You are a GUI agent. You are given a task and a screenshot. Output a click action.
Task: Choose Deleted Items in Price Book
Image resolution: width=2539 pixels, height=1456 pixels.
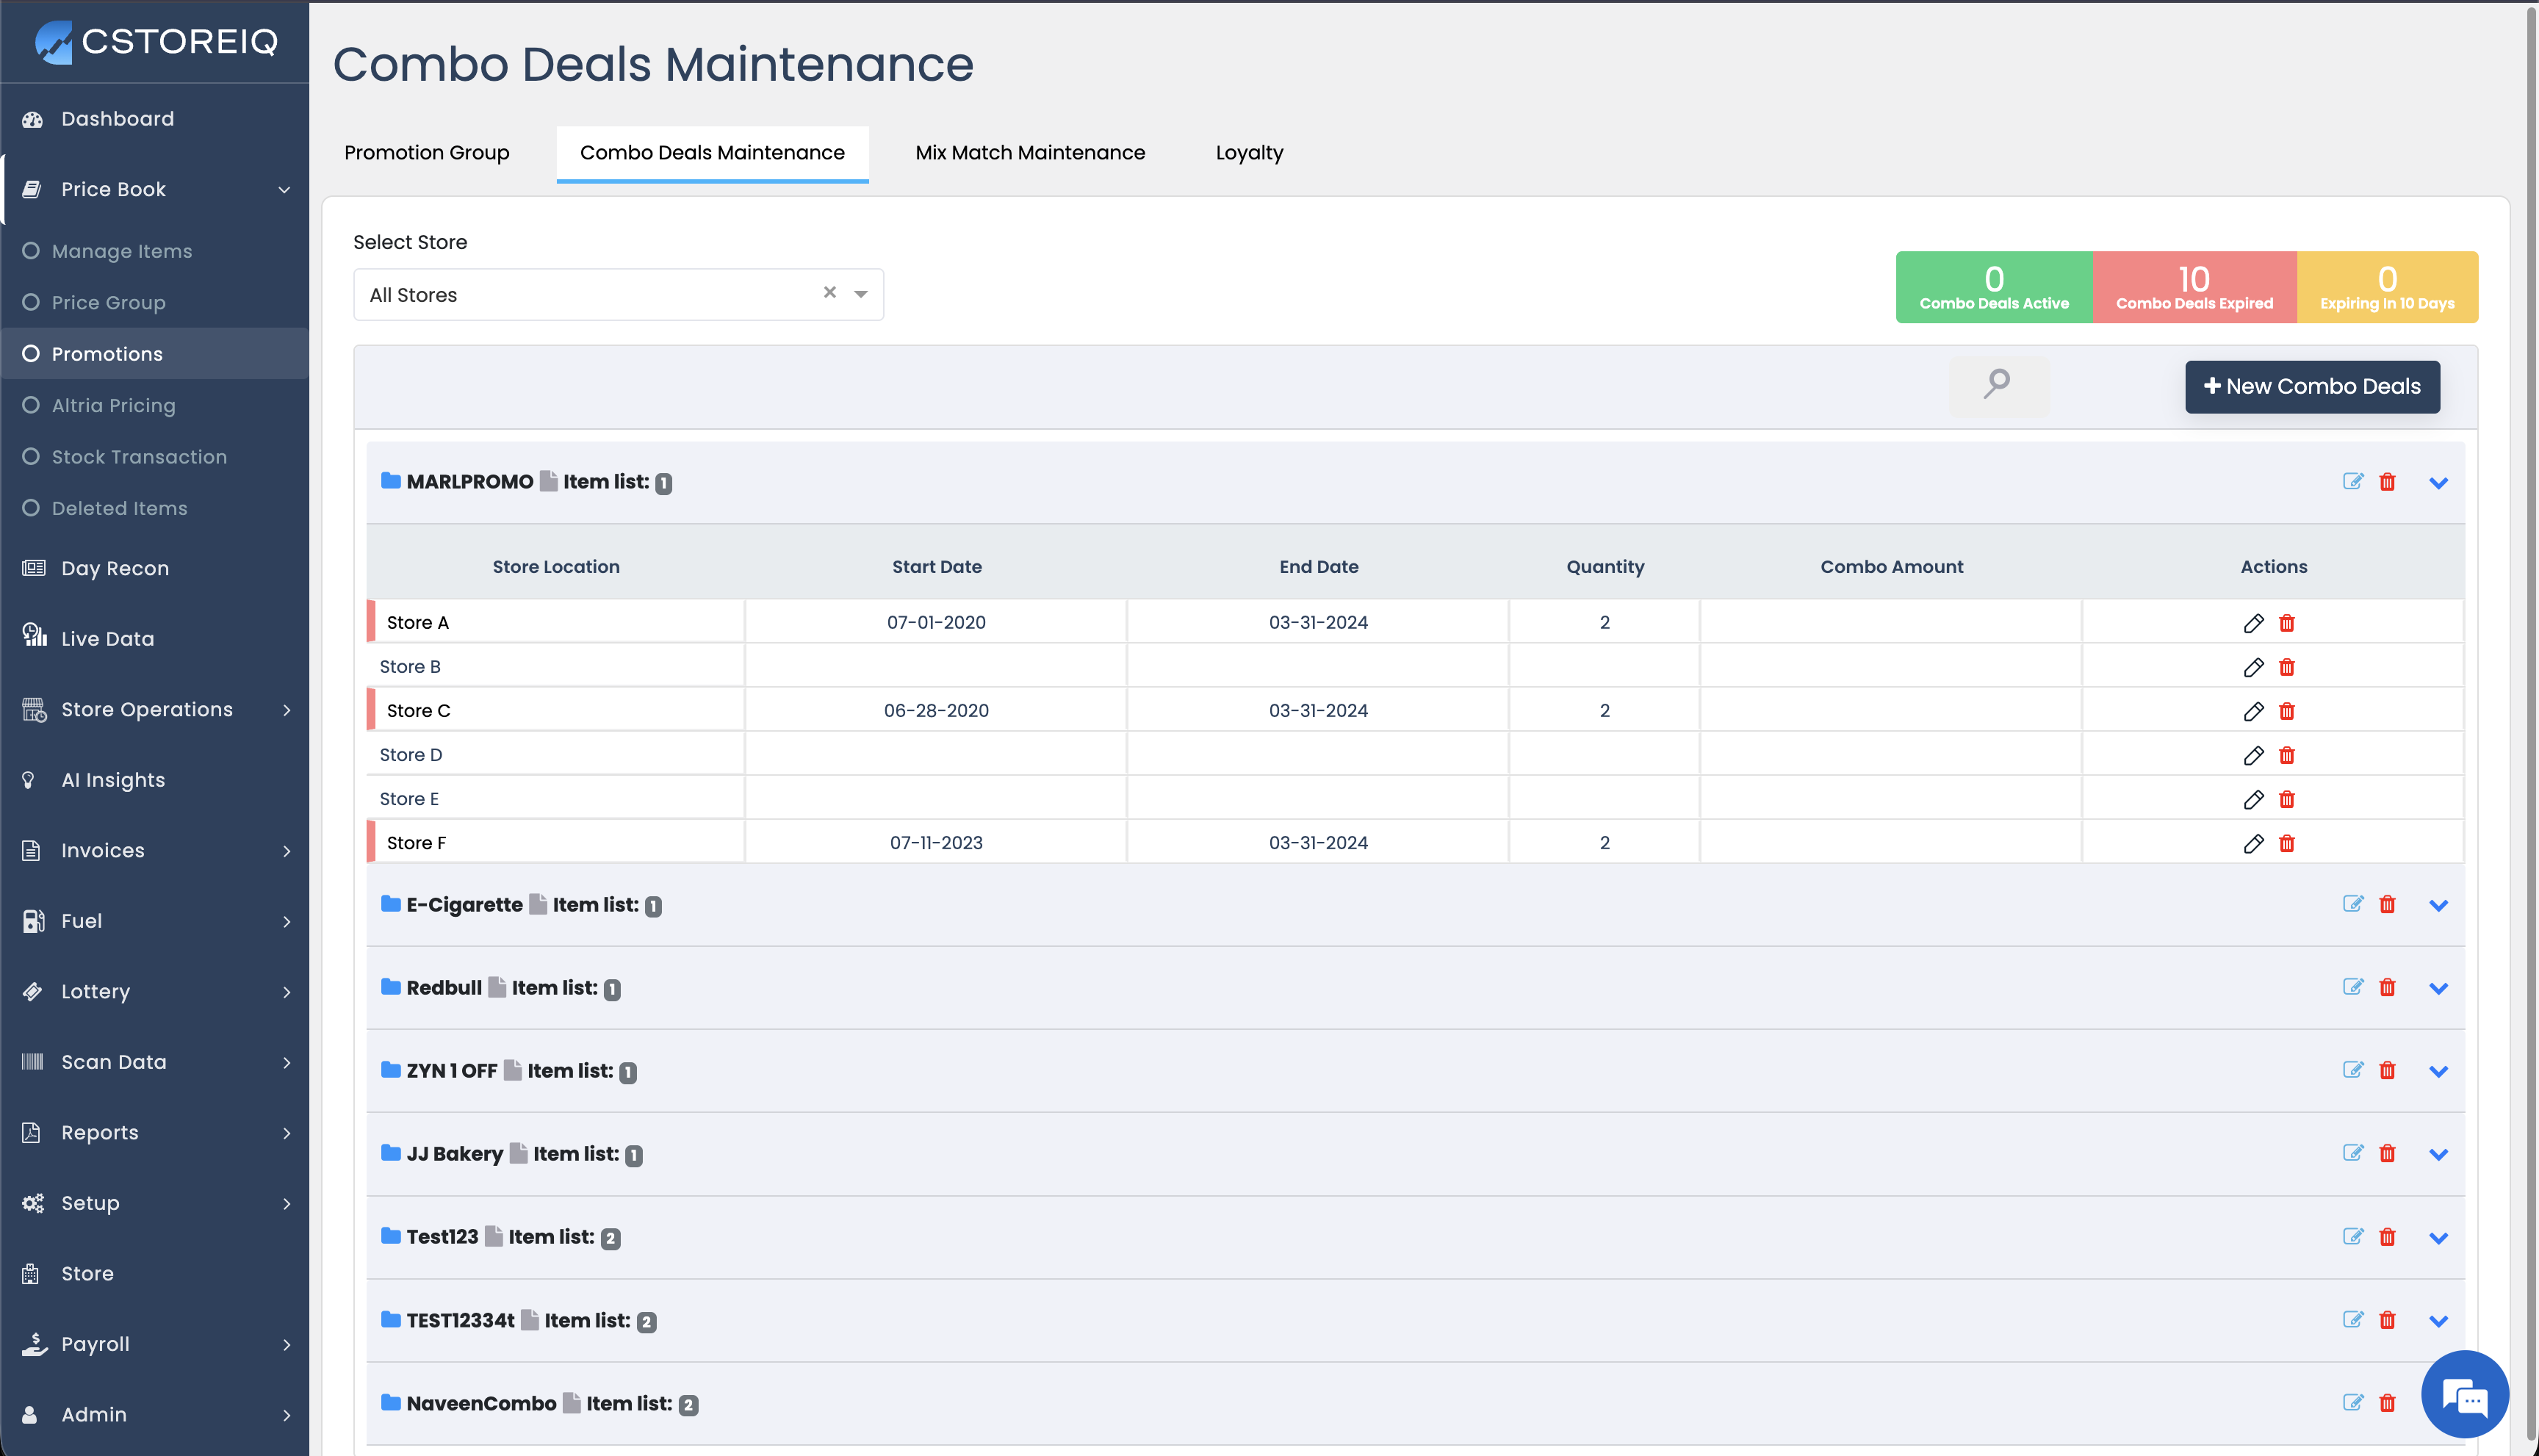coord(119,508)
